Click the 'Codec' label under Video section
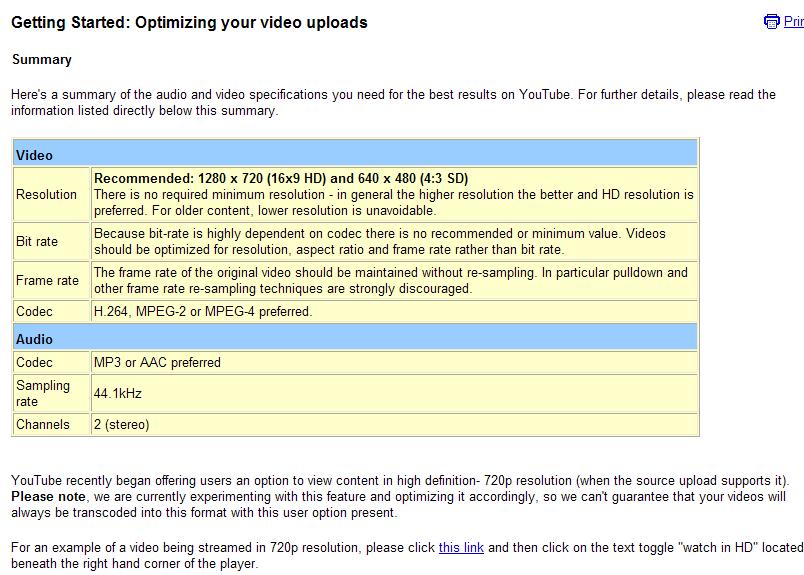This screenshot has height=575, width=804. click(34, 311)
